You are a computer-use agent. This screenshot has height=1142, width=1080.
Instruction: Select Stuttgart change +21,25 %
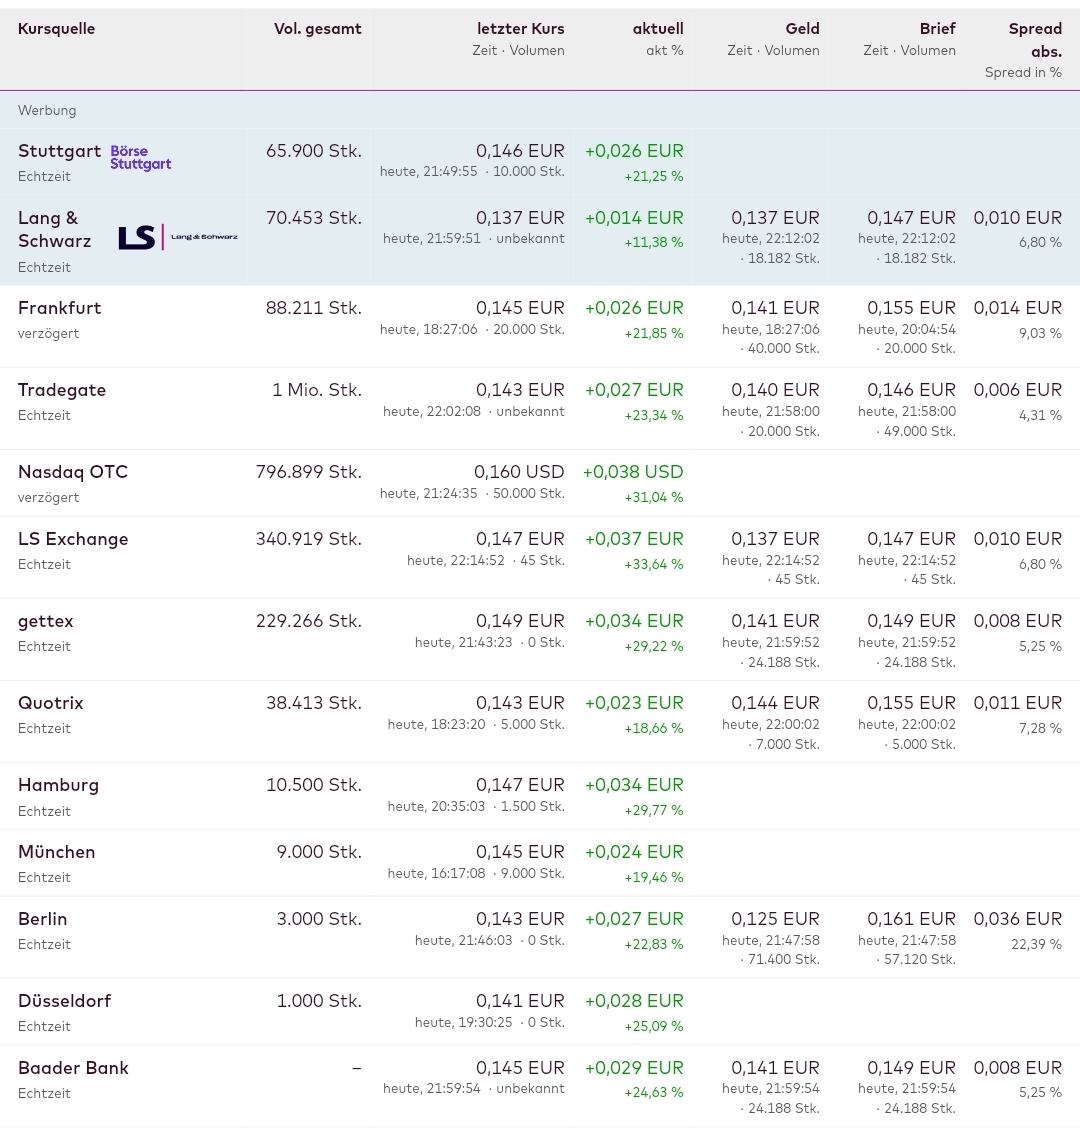coord(653,176)
